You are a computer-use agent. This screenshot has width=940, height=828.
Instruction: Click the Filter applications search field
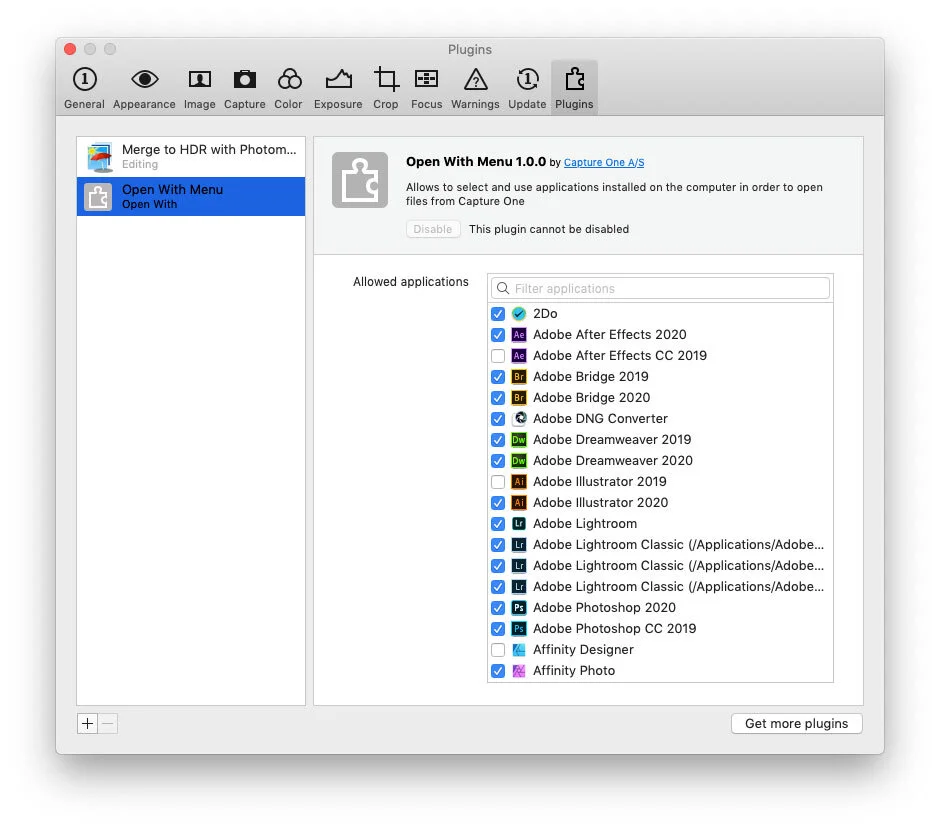pos(660,288)
